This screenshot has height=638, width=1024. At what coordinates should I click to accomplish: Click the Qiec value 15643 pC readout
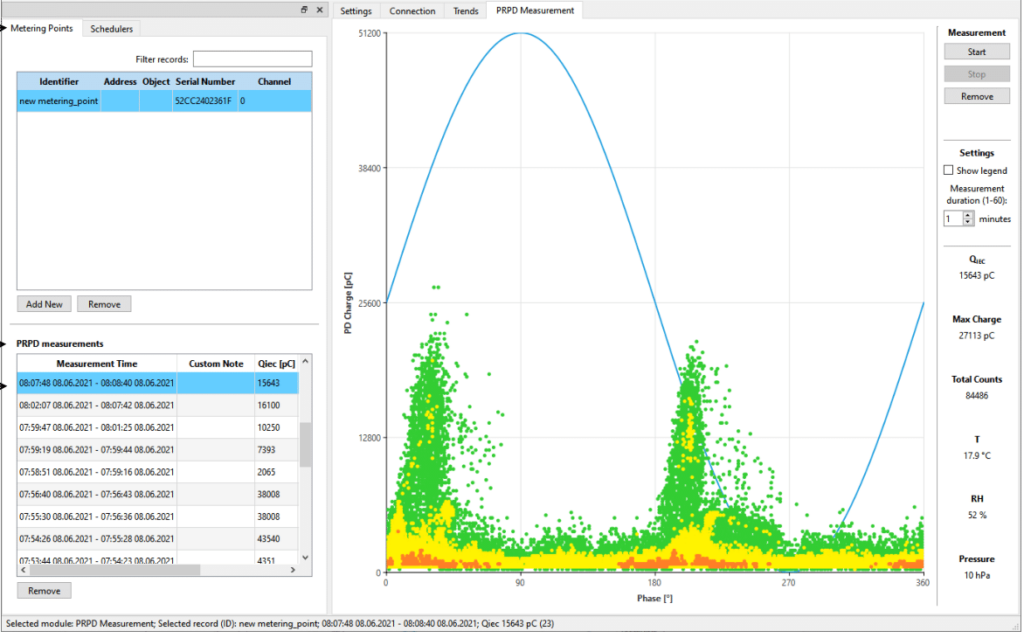976,276
